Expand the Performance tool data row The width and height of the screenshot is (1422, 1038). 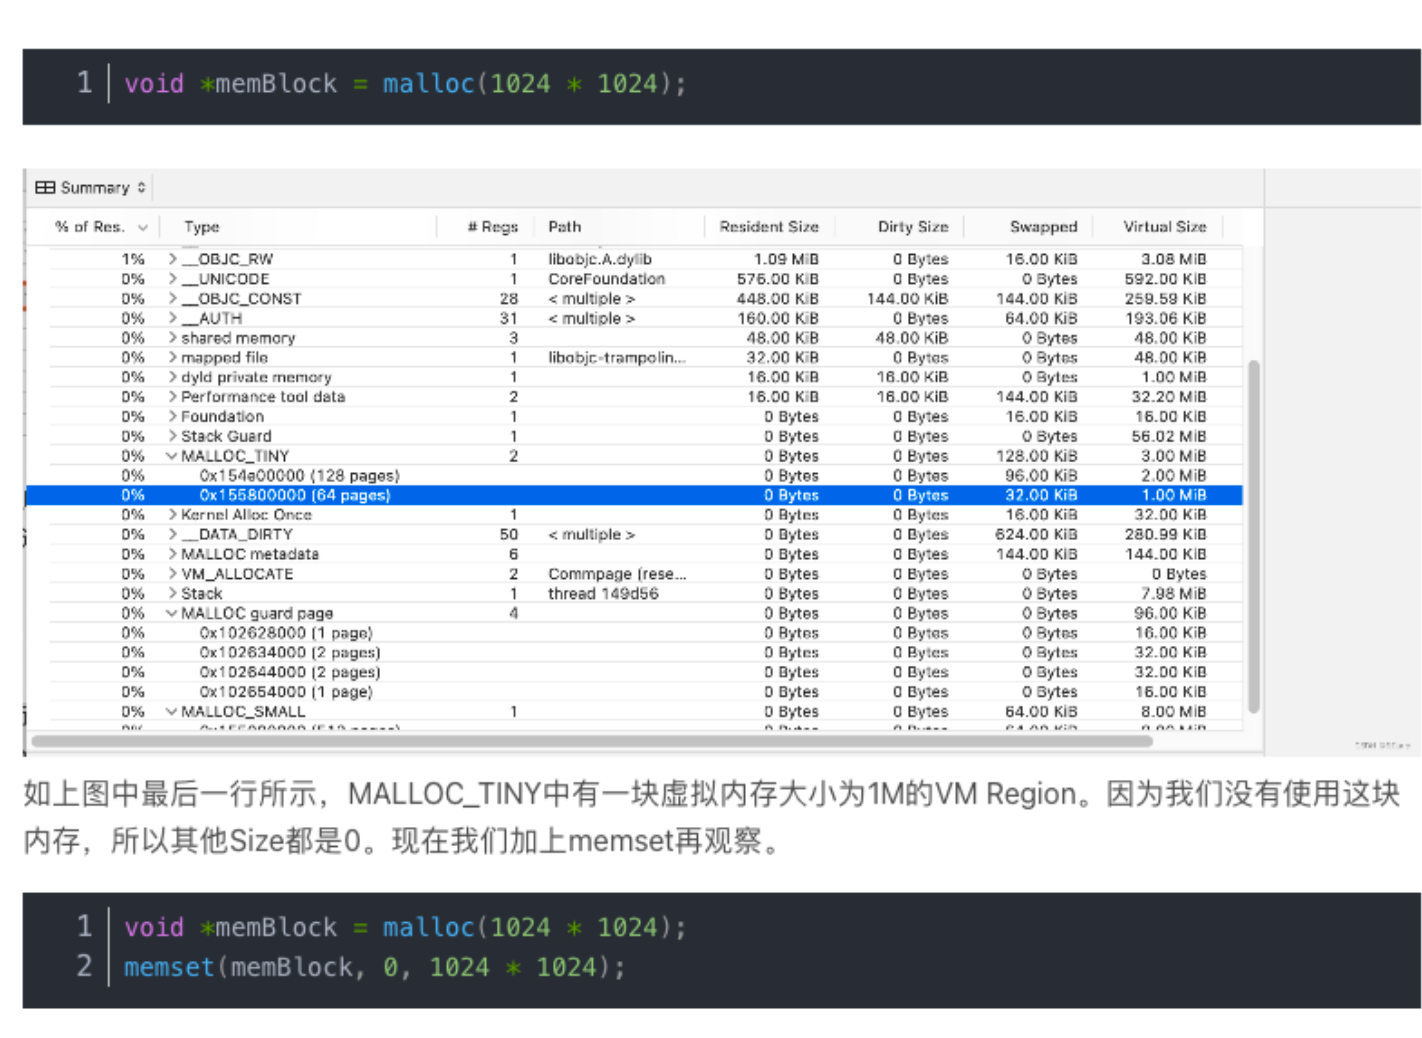[172, 397]
